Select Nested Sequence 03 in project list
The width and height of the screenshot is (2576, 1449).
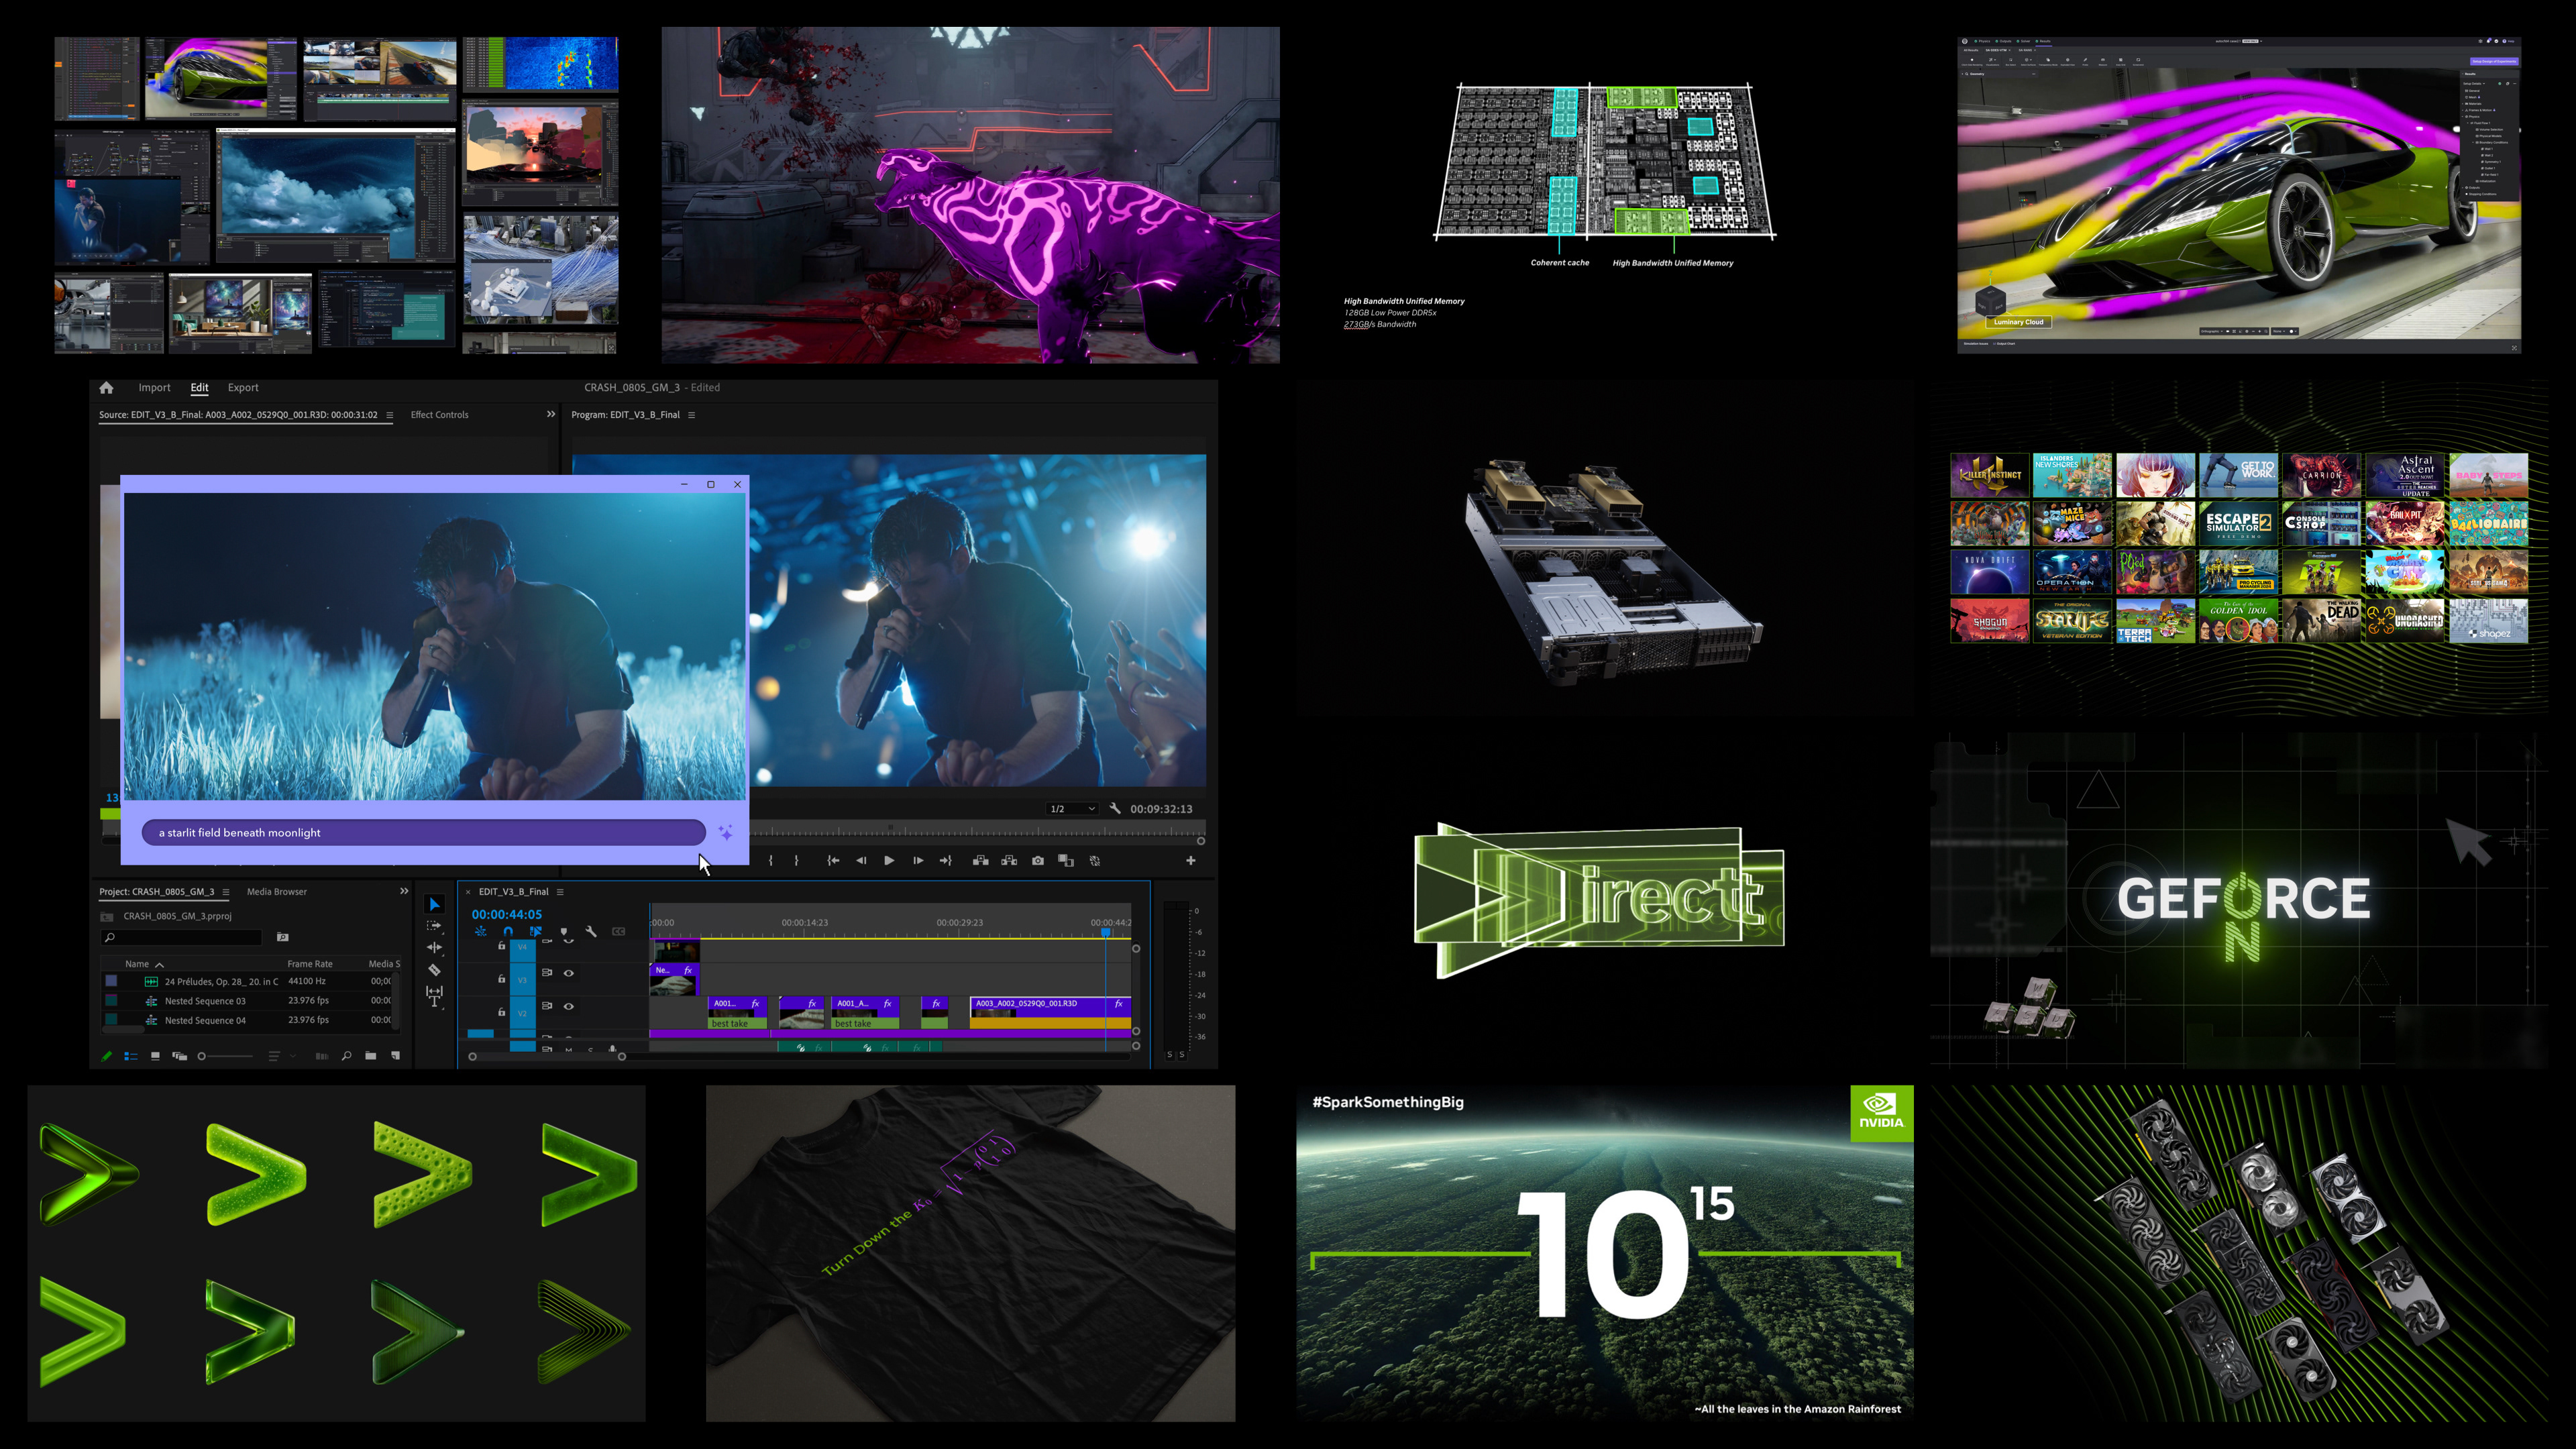[205, 1001]
